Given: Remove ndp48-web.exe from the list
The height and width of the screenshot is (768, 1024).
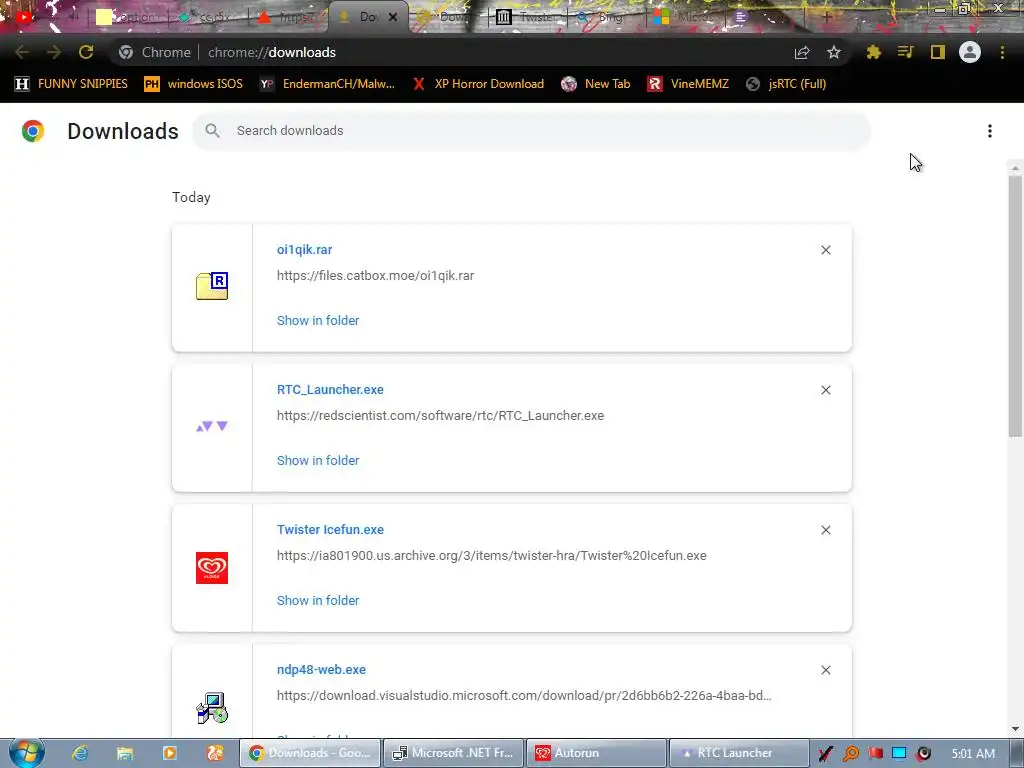Looking at the screenshot, I should pyautogui.click(x=825, y=670).
